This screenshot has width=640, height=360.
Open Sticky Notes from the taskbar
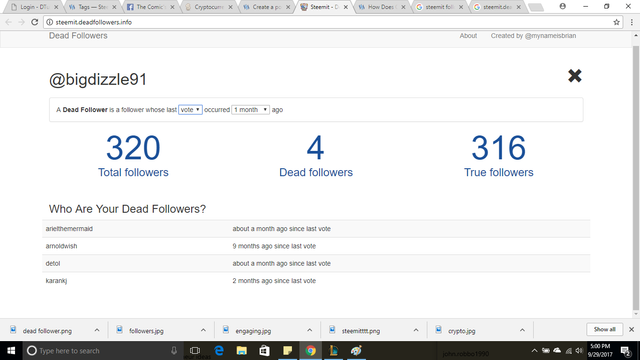[287, 351]
